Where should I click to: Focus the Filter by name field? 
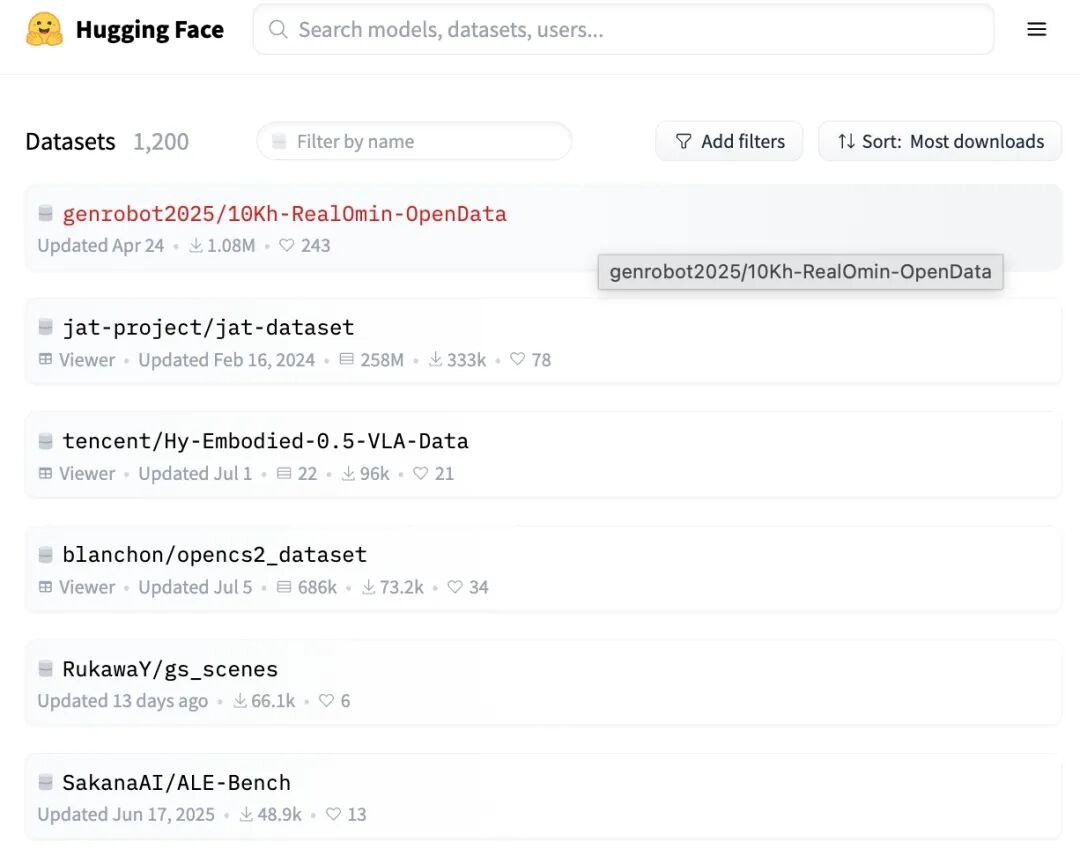(414, 141)
